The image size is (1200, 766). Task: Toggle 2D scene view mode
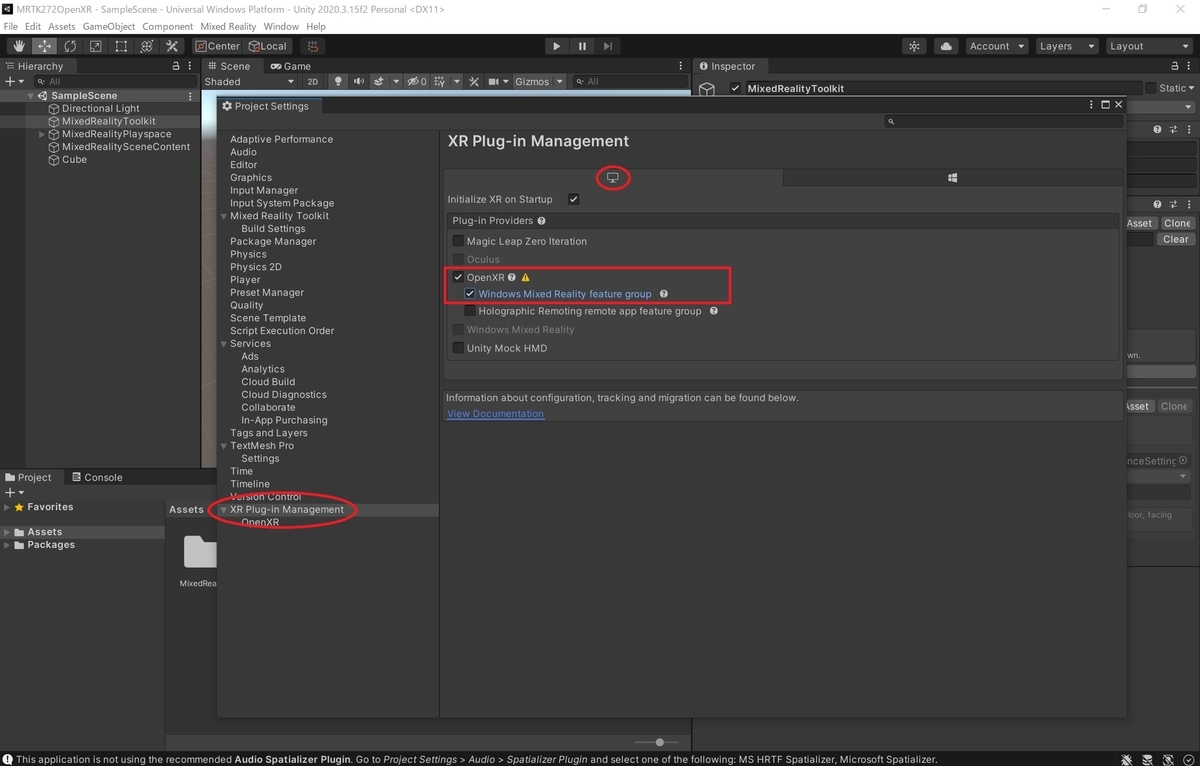point(312,81)
